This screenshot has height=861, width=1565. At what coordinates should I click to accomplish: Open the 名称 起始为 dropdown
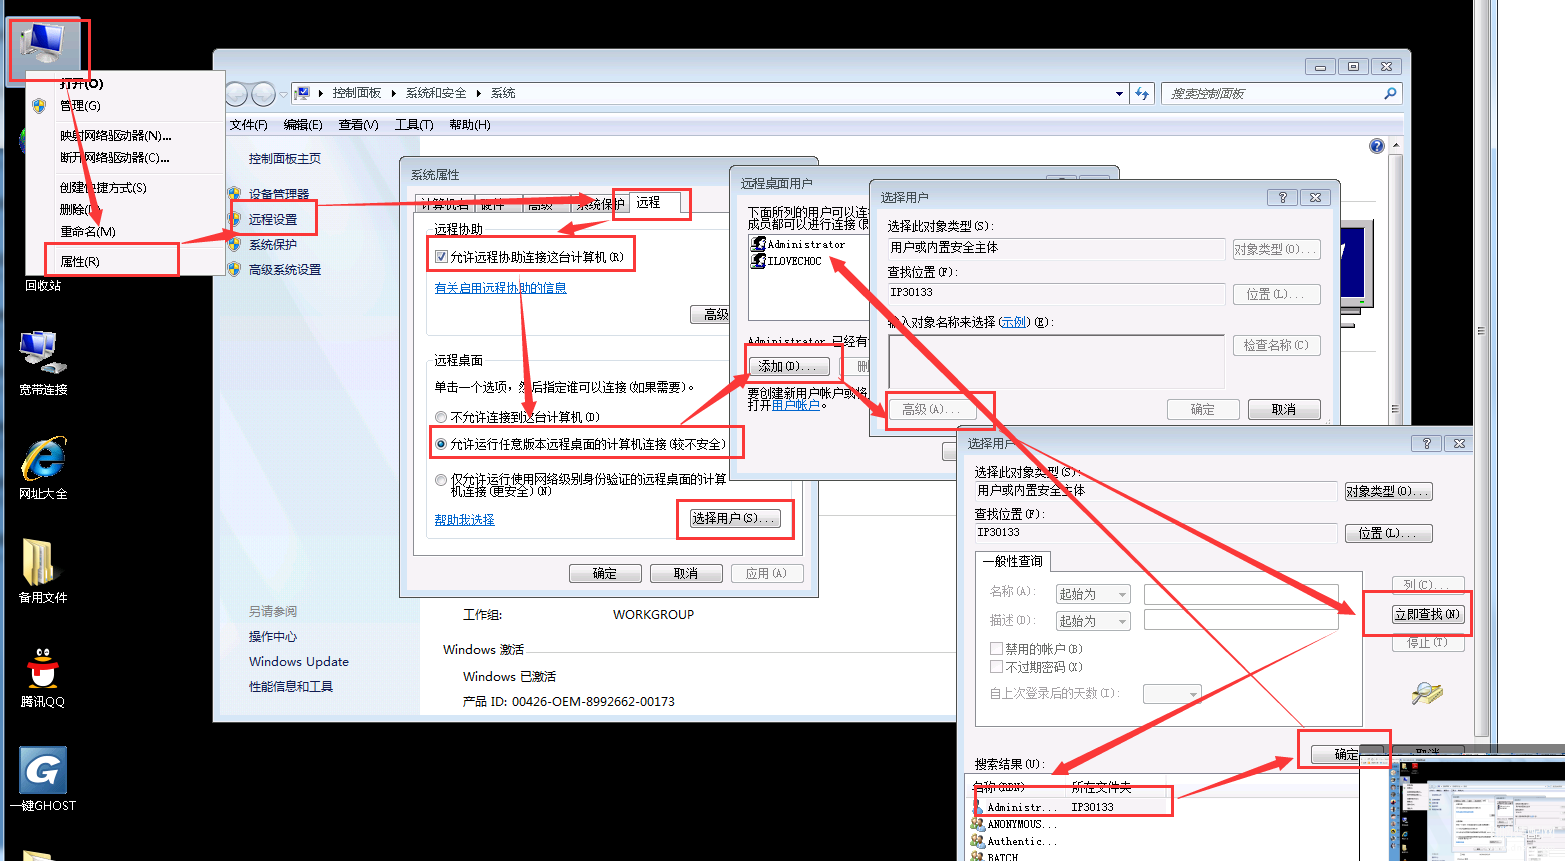1094,594
